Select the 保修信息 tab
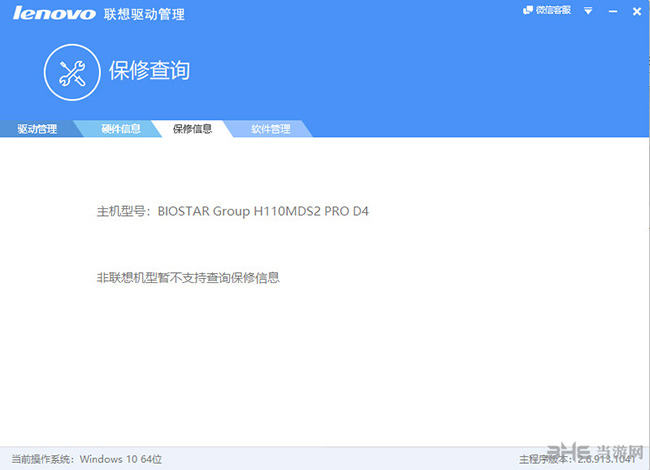 [192, 129]
